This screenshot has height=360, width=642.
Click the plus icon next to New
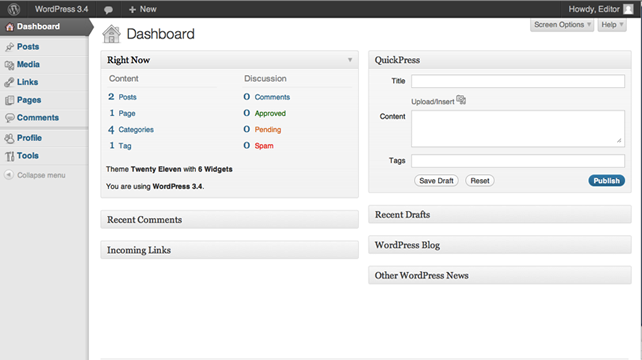[x=132, y=9]
